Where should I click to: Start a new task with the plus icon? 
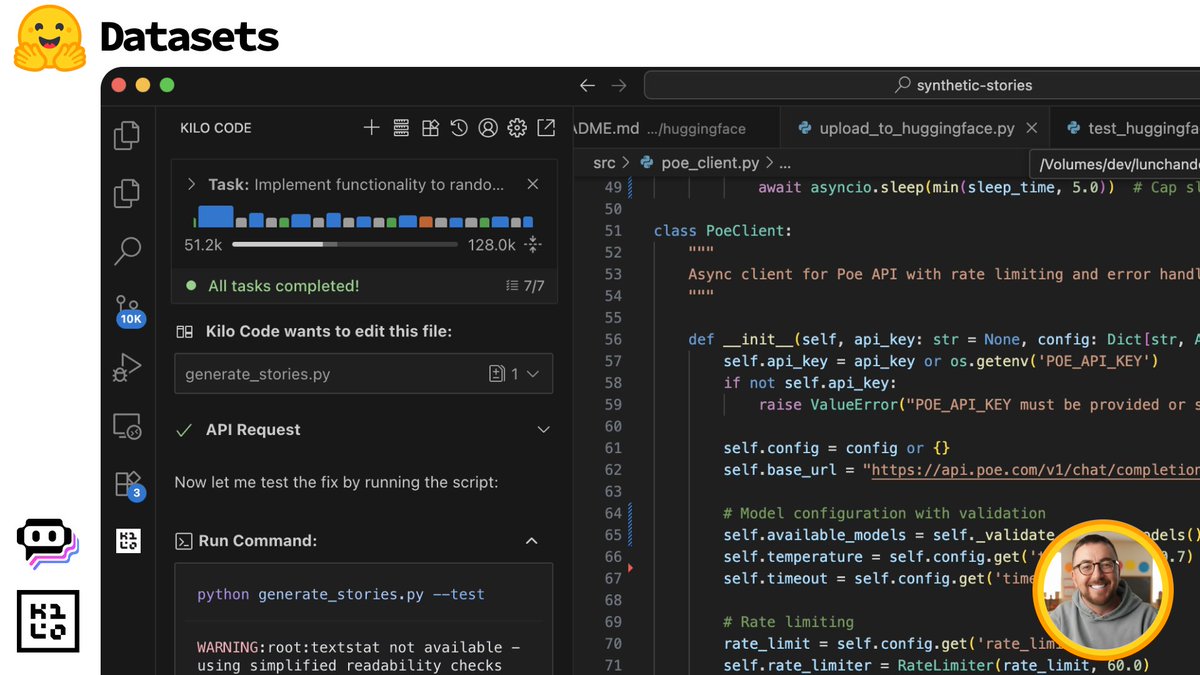pyautogui.click(x=371, y=128)
